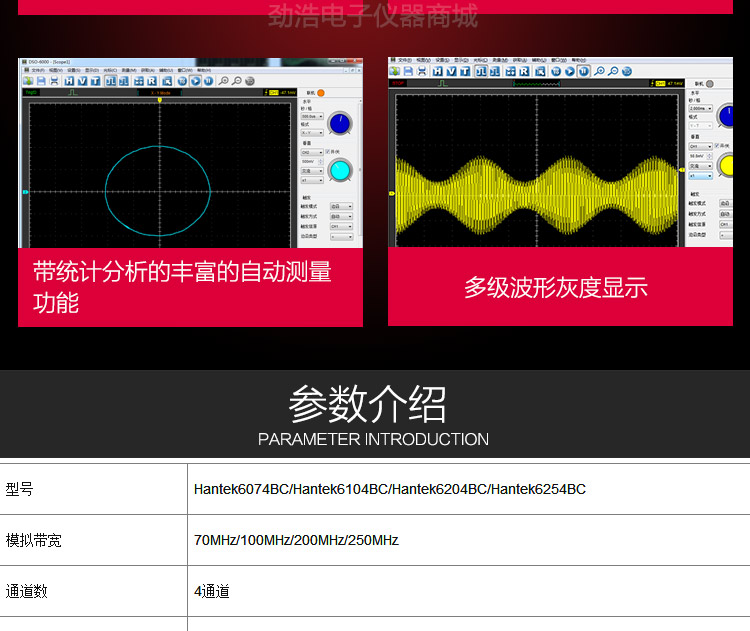The width and height of the screenshot is (750, 631).
Task: Click channel count value 4通道
Action: (x=211, y=591)
